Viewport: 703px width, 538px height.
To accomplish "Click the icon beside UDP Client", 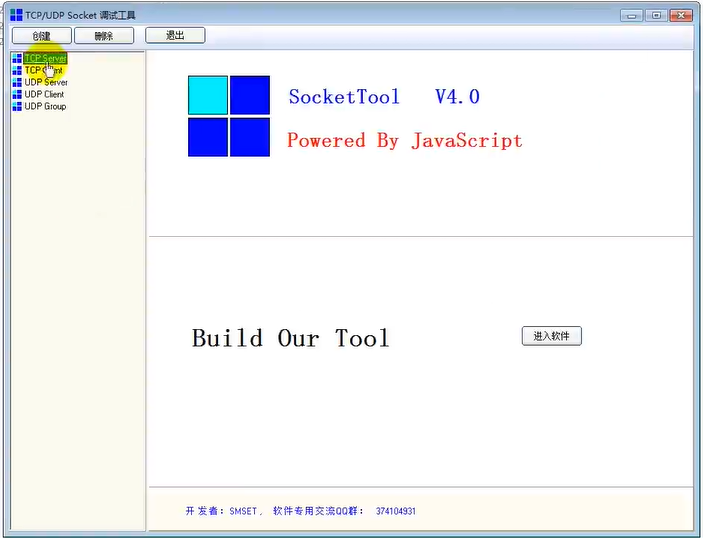I will pyautogui.click(x=17, y=95).
